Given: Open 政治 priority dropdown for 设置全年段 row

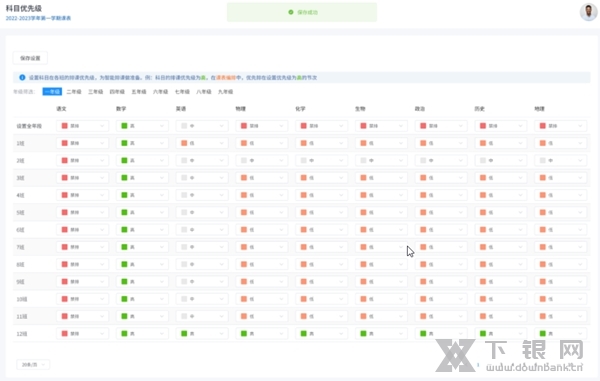Looking at the screenshot, I should (441, 126).
